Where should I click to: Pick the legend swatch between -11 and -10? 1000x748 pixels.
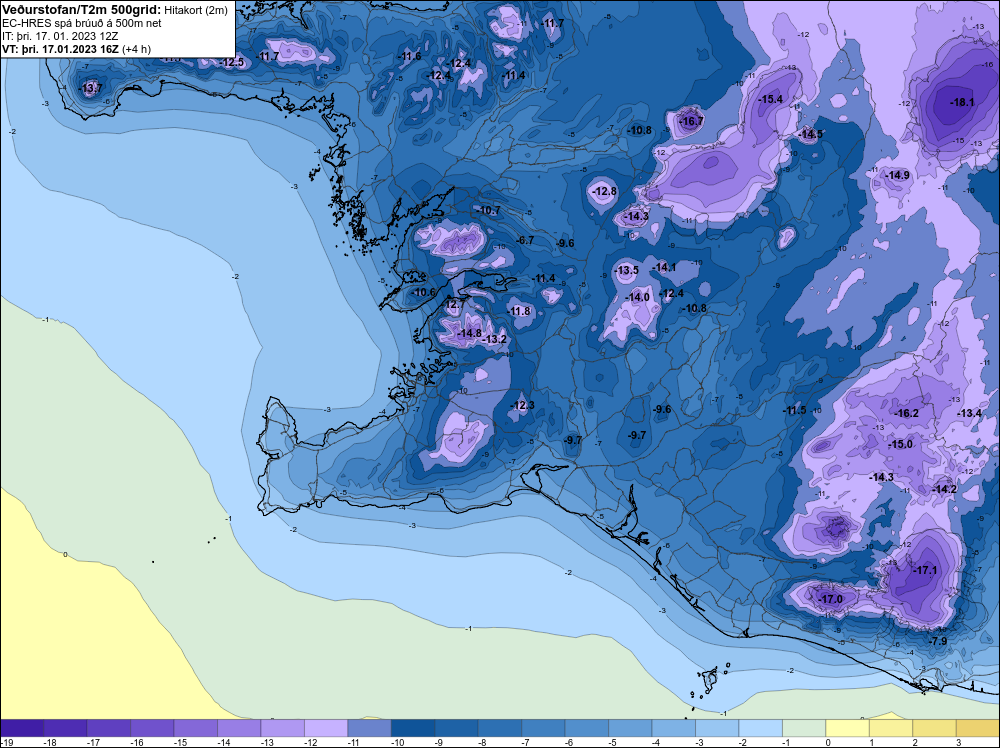369,728
